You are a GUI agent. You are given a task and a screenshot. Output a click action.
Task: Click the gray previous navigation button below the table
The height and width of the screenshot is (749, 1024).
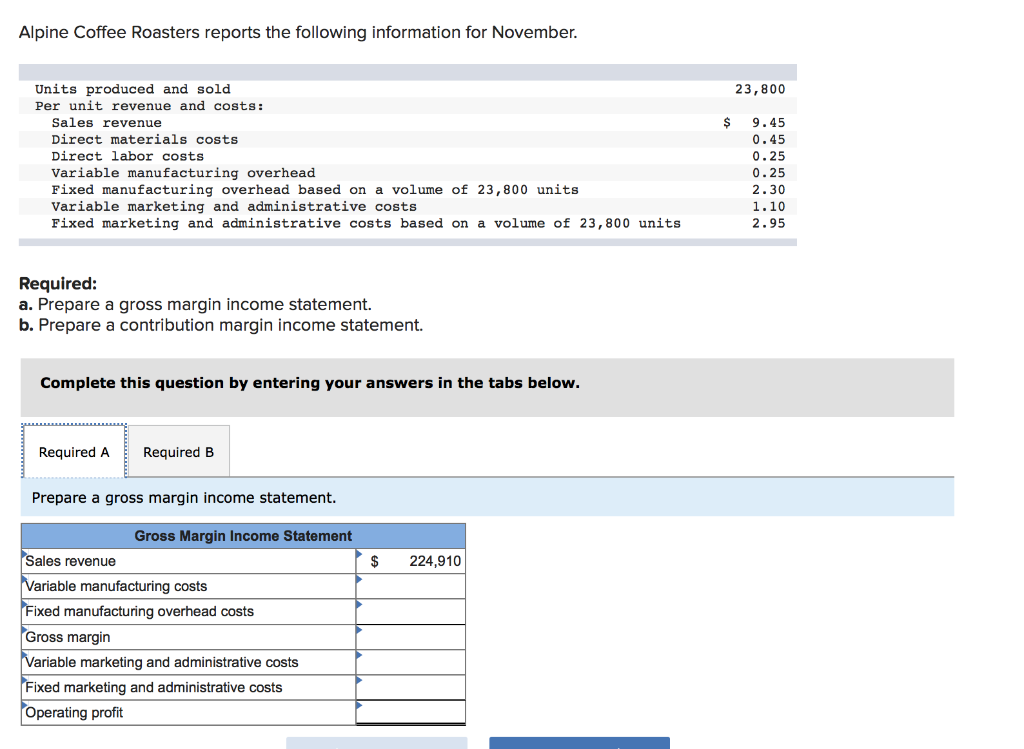coord(377,743)
